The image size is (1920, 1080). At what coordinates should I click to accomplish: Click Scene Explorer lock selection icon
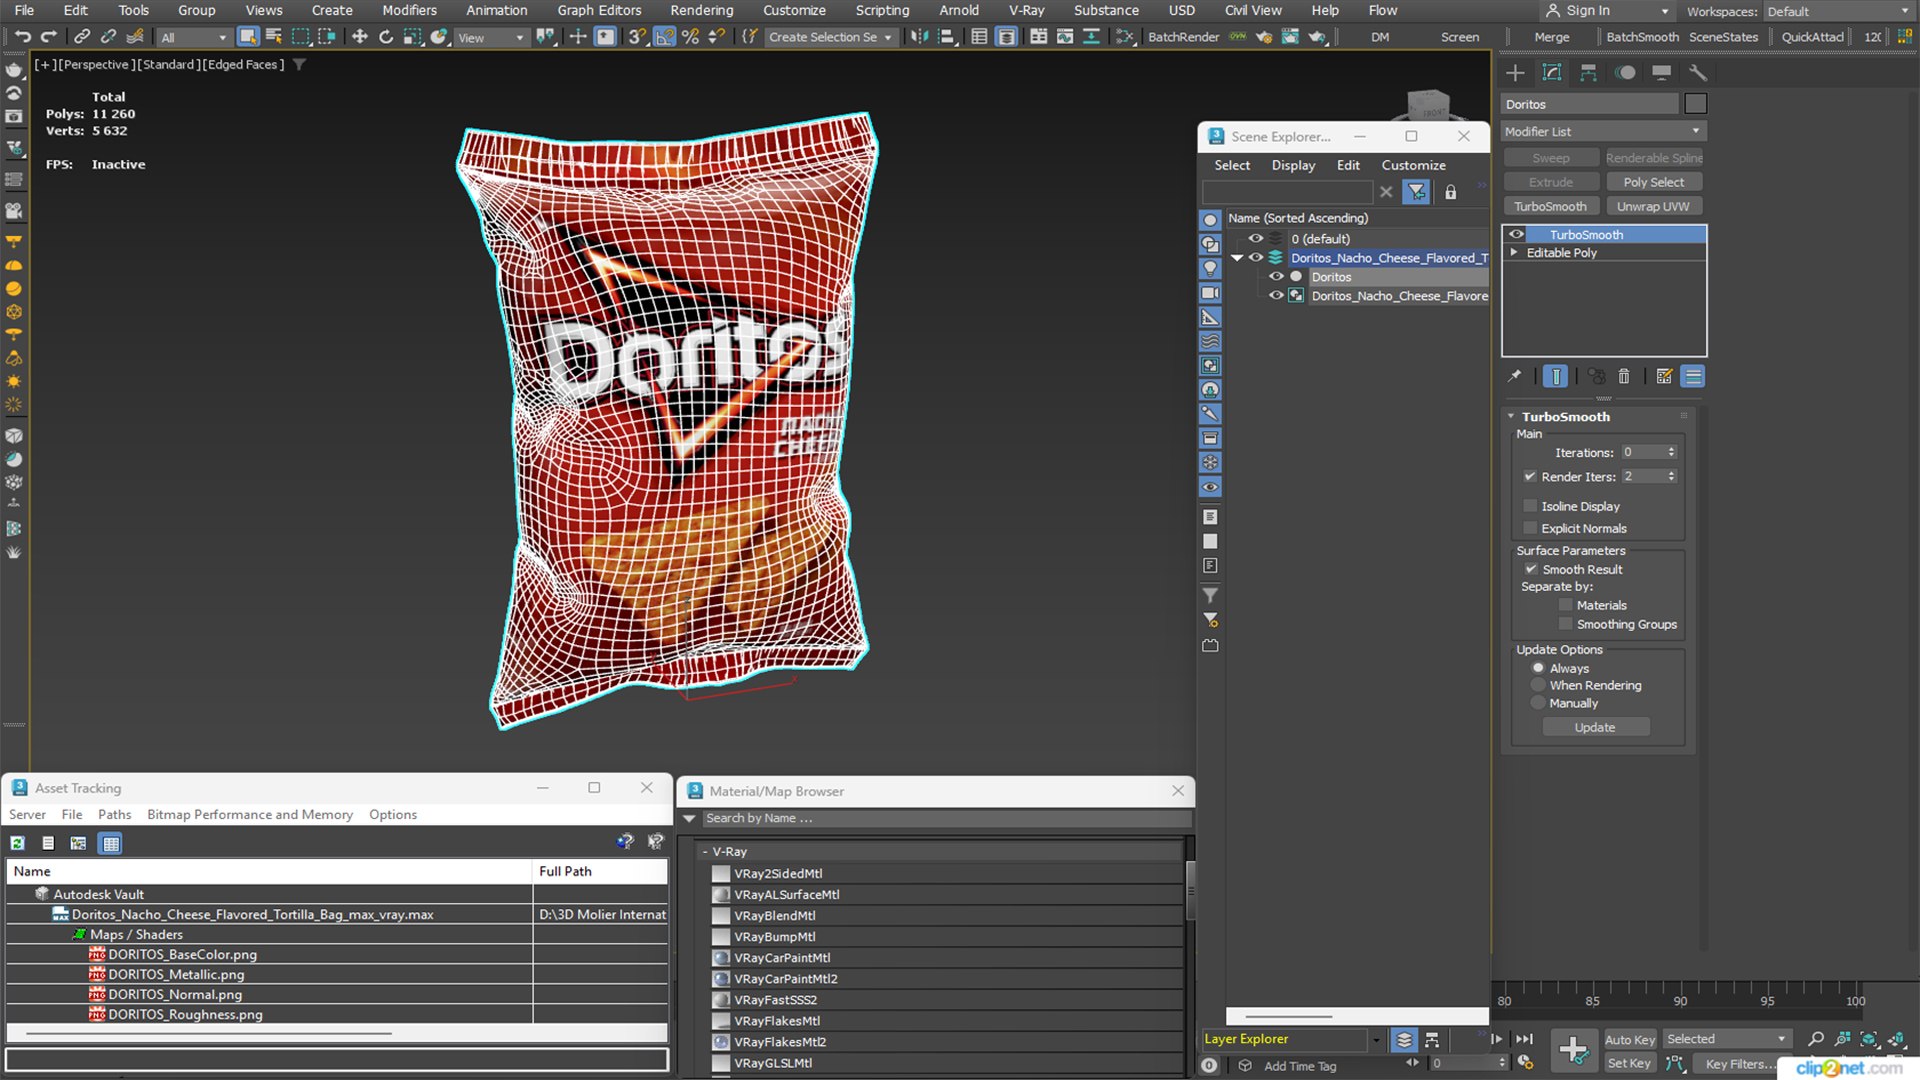coord(1450,192)
